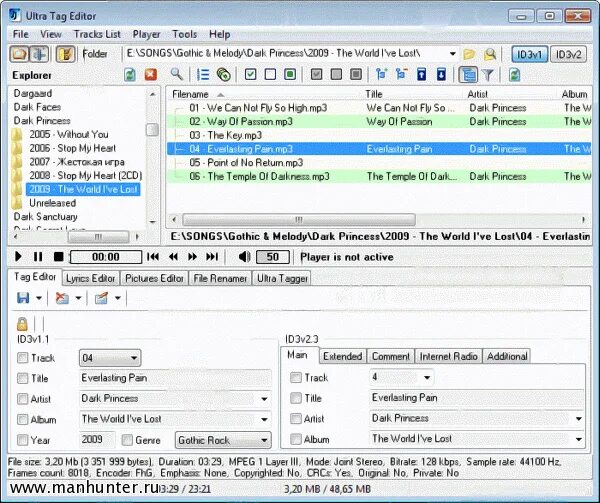
Task: Open ID3v2.3 Artist dropdown arrow
Action: tap(579, 418)
